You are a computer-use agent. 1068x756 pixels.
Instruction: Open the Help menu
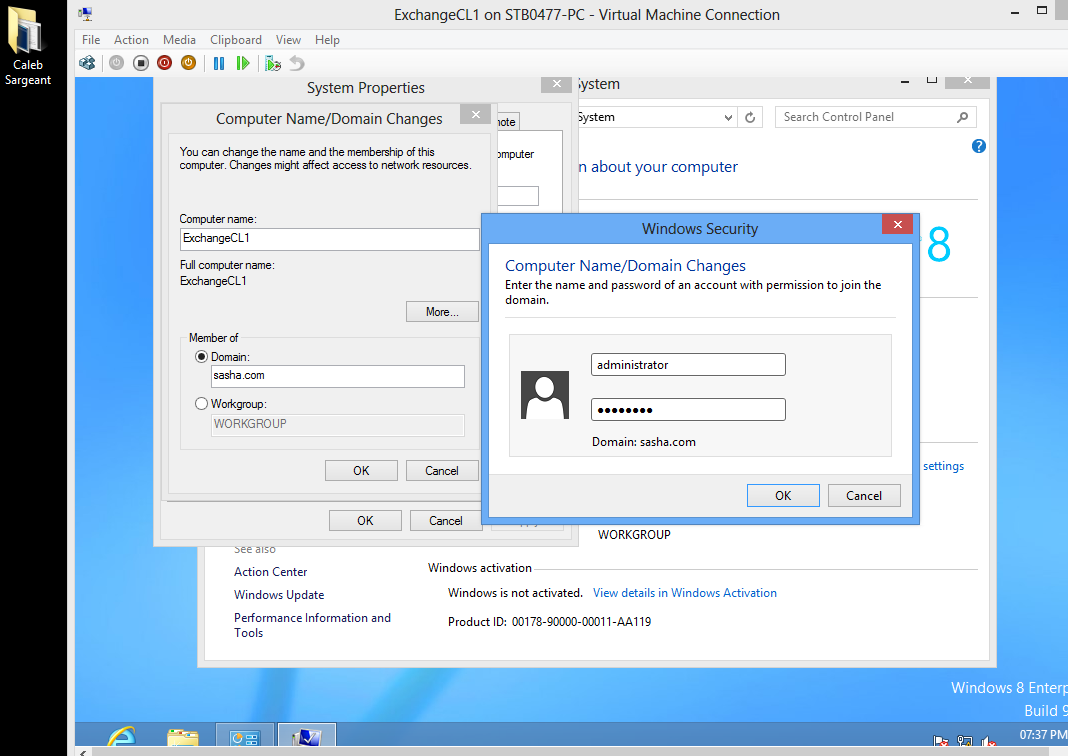(x=327, y=40)
